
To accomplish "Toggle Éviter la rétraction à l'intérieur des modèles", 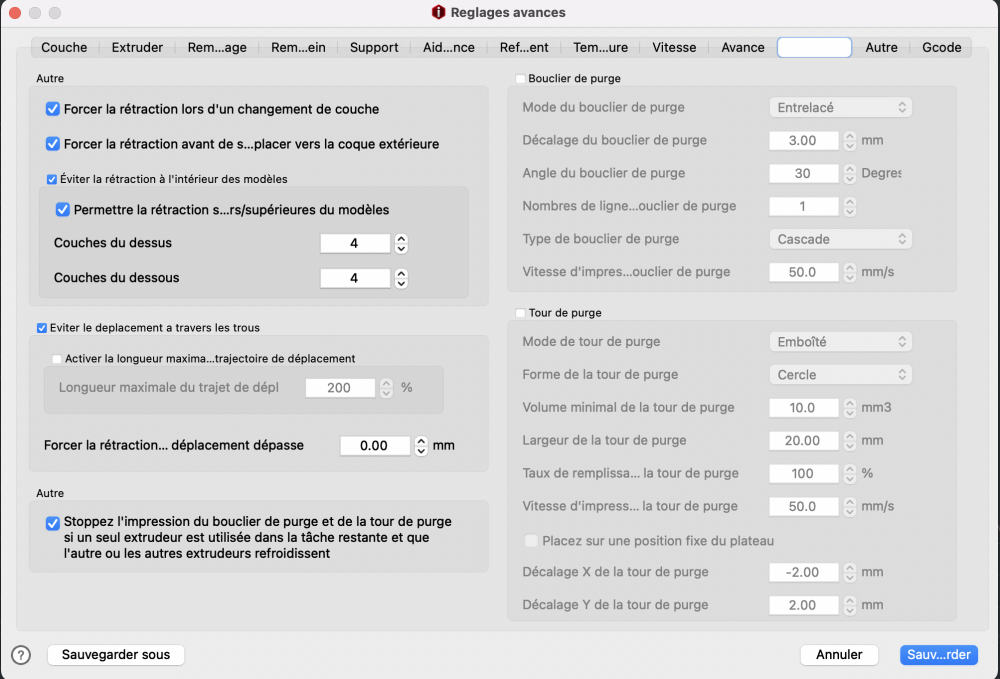I will click(52, 179).
